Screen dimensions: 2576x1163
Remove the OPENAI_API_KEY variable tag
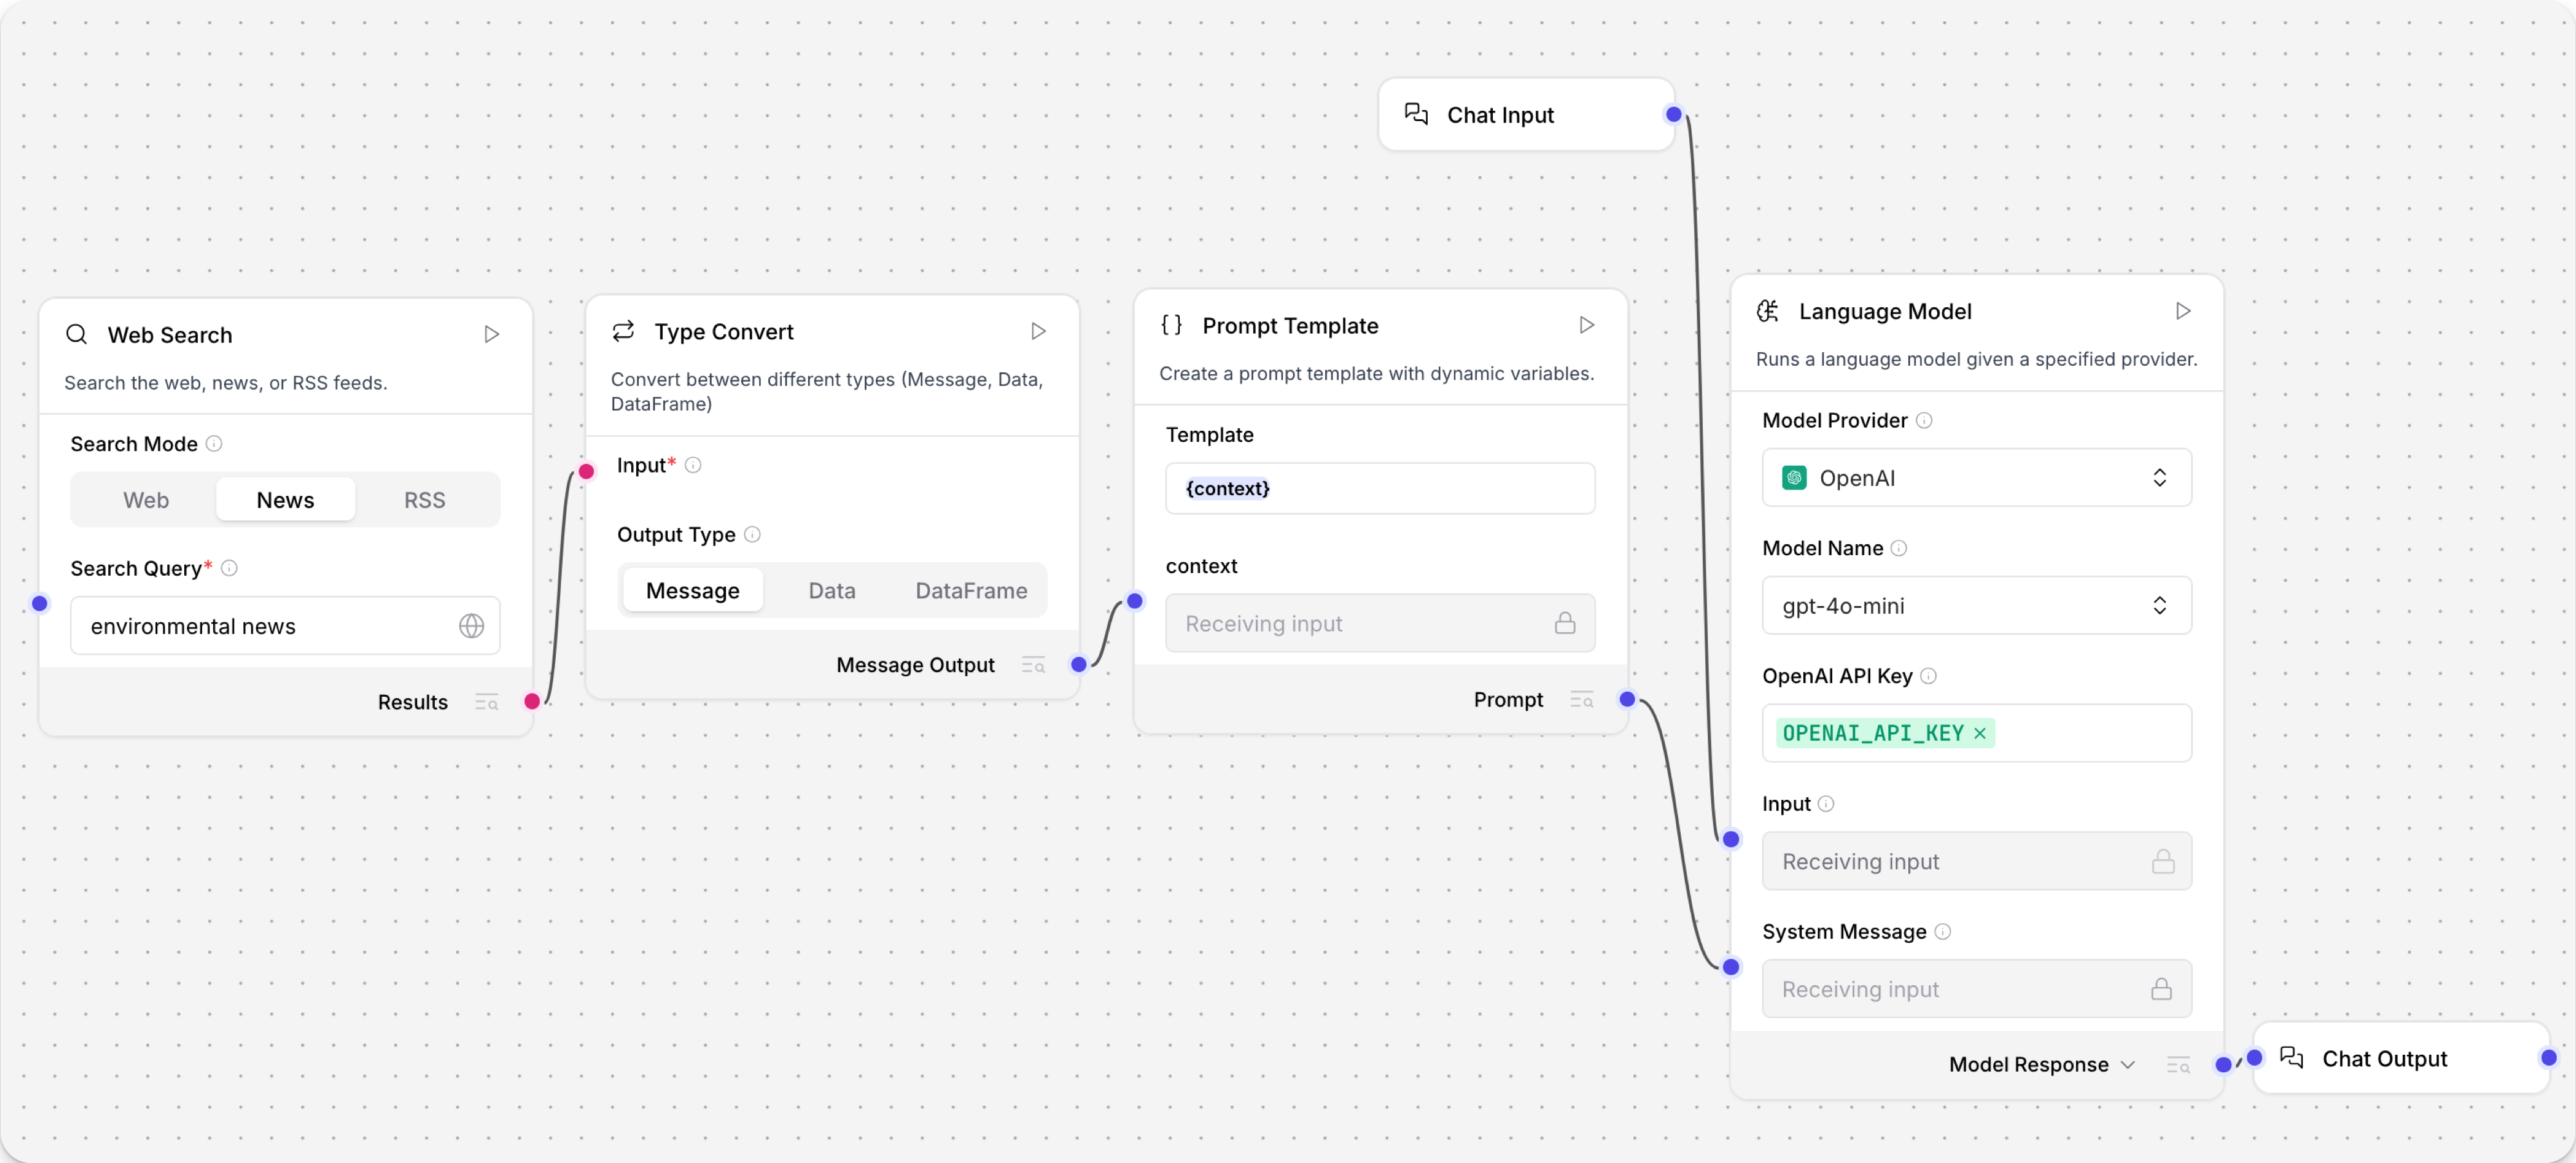[1980, 733]
